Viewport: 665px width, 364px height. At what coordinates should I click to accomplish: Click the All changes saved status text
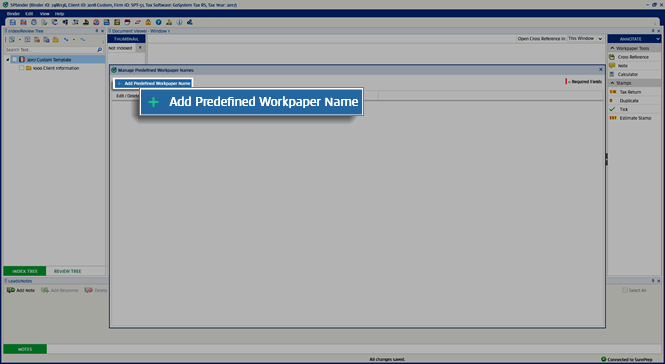387,359
